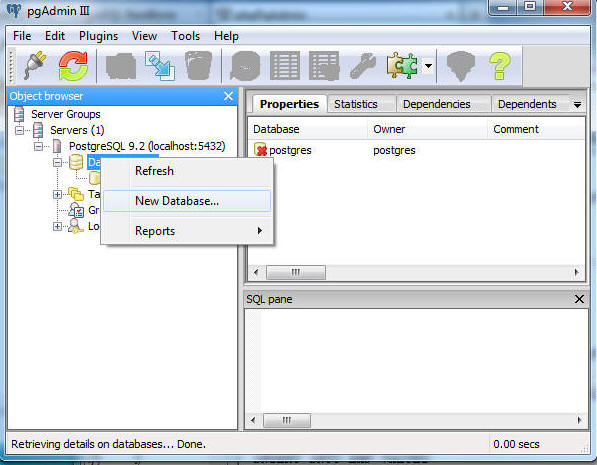Image resolution: width=597 pixels, height=465 pixels.
Task: Open the Plugins dropdown arrow in toolbar
Action: 428,66
